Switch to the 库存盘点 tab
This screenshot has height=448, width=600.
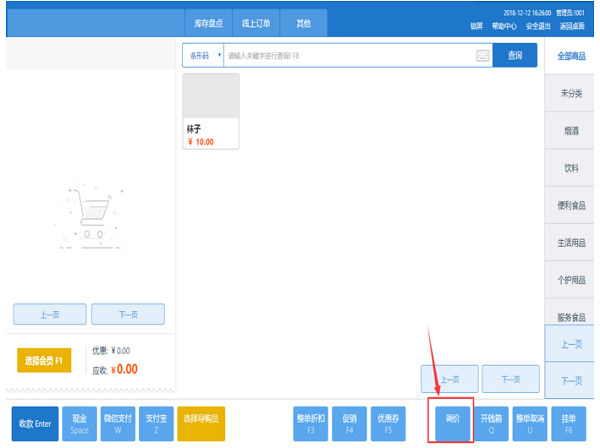(209, 23)
